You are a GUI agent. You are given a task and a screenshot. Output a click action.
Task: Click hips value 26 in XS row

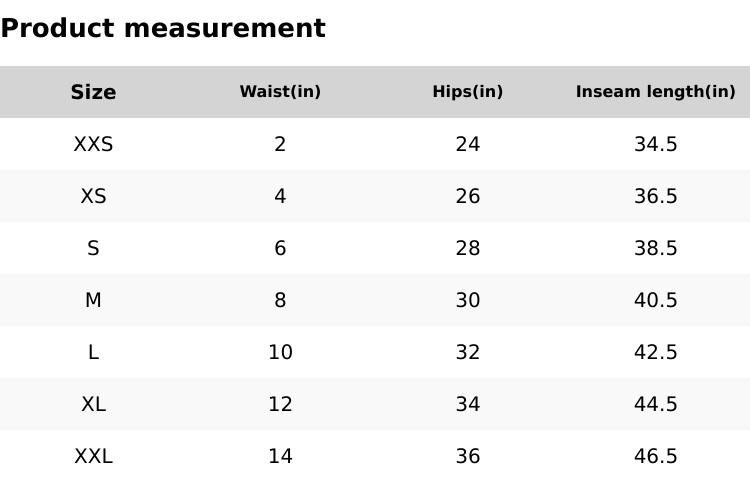(x=467, y=196)
